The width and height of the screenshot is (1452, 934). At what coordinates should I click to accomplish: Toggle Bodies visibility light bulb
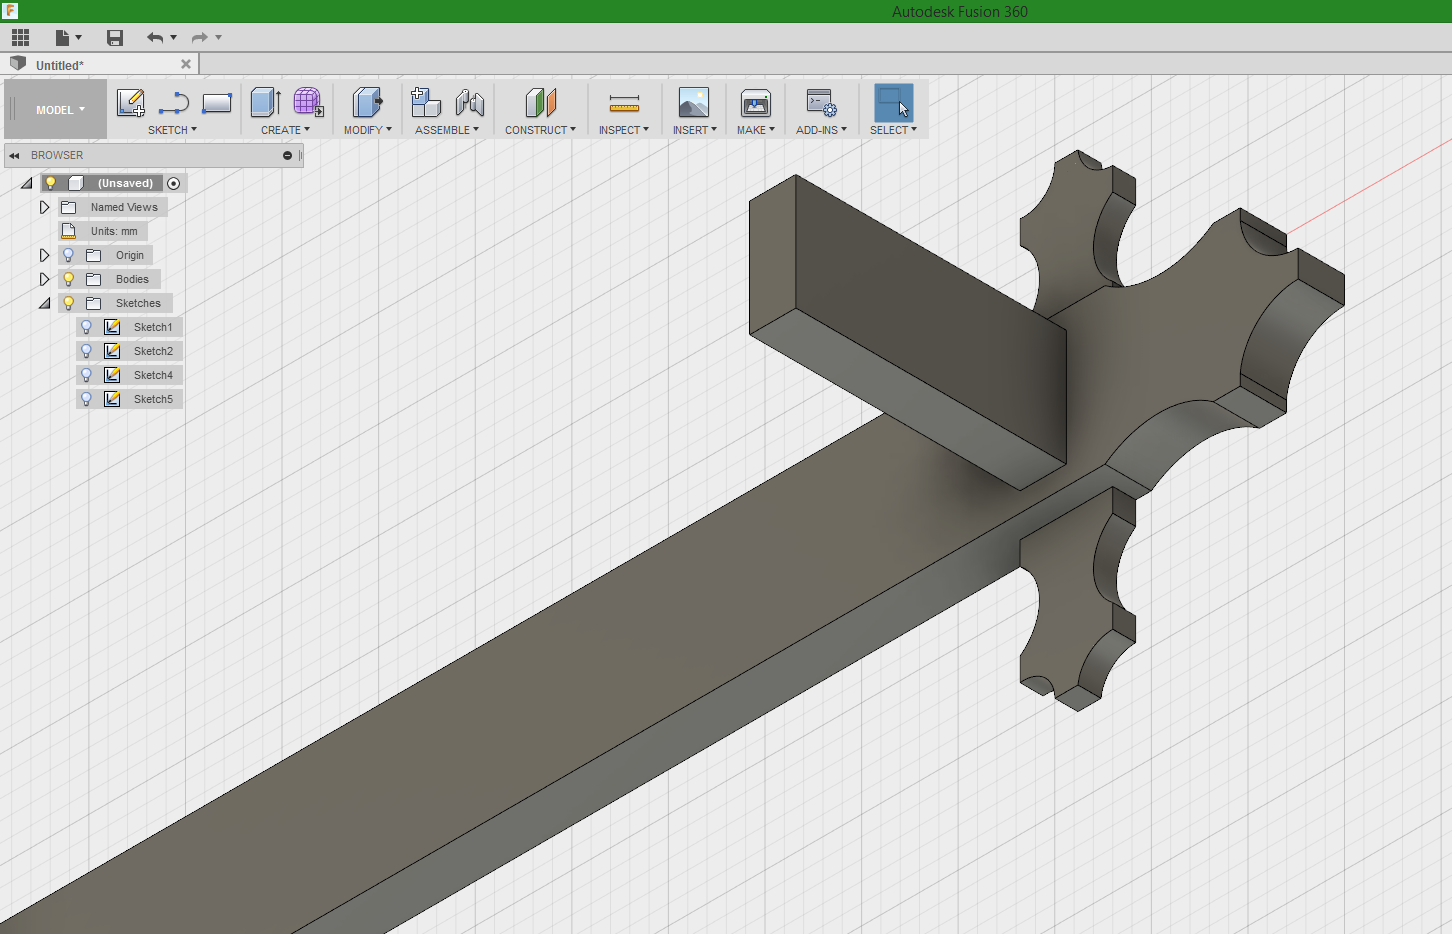point(69,279)
